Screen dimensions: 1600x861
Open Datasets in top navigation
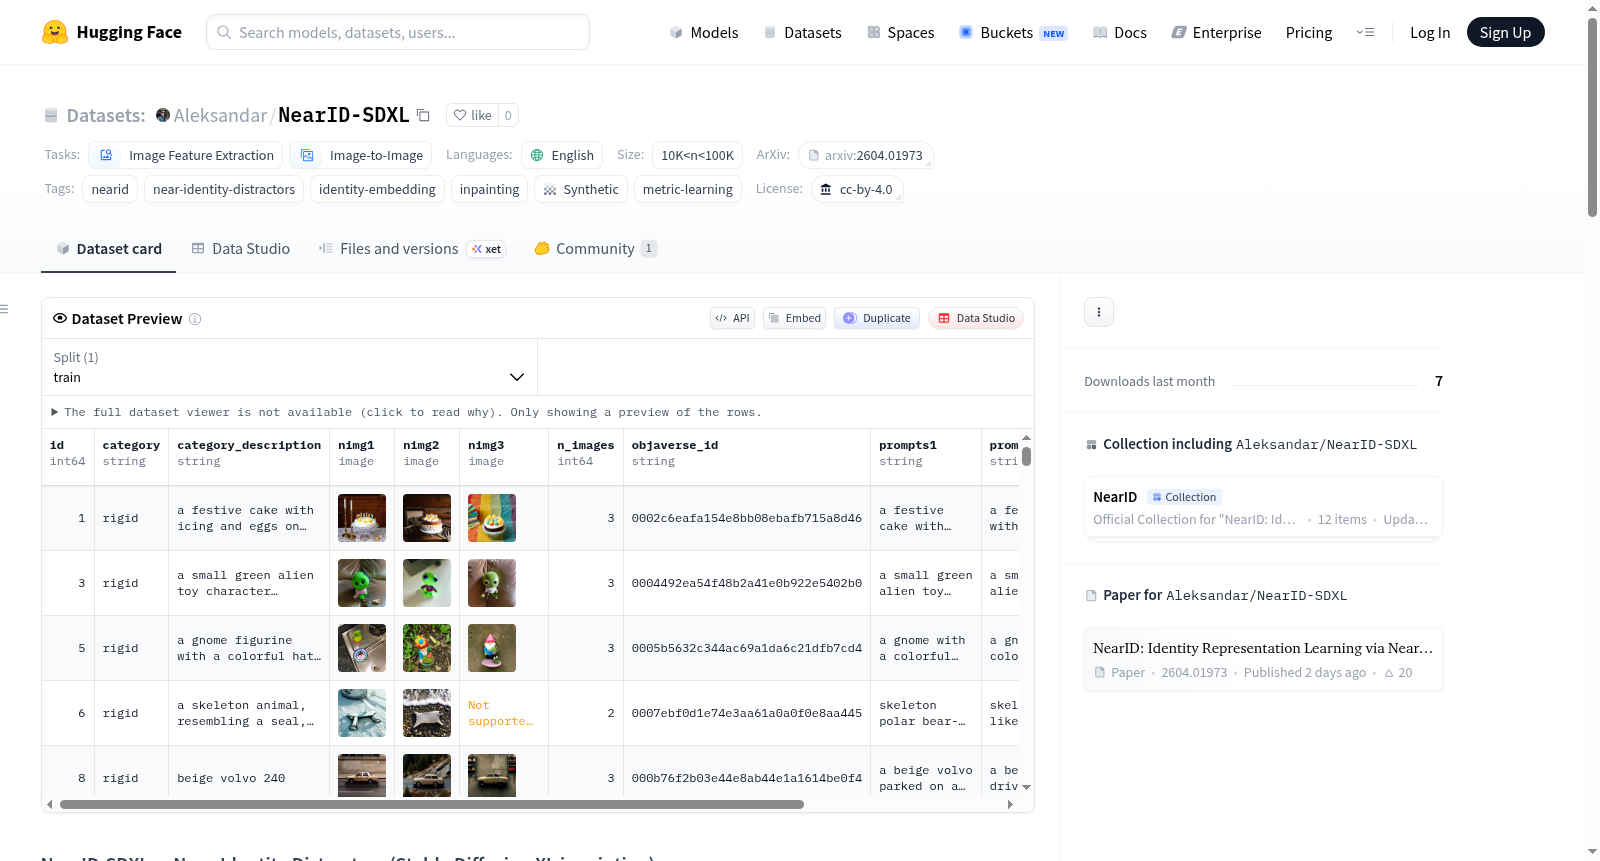pos(802,32)
